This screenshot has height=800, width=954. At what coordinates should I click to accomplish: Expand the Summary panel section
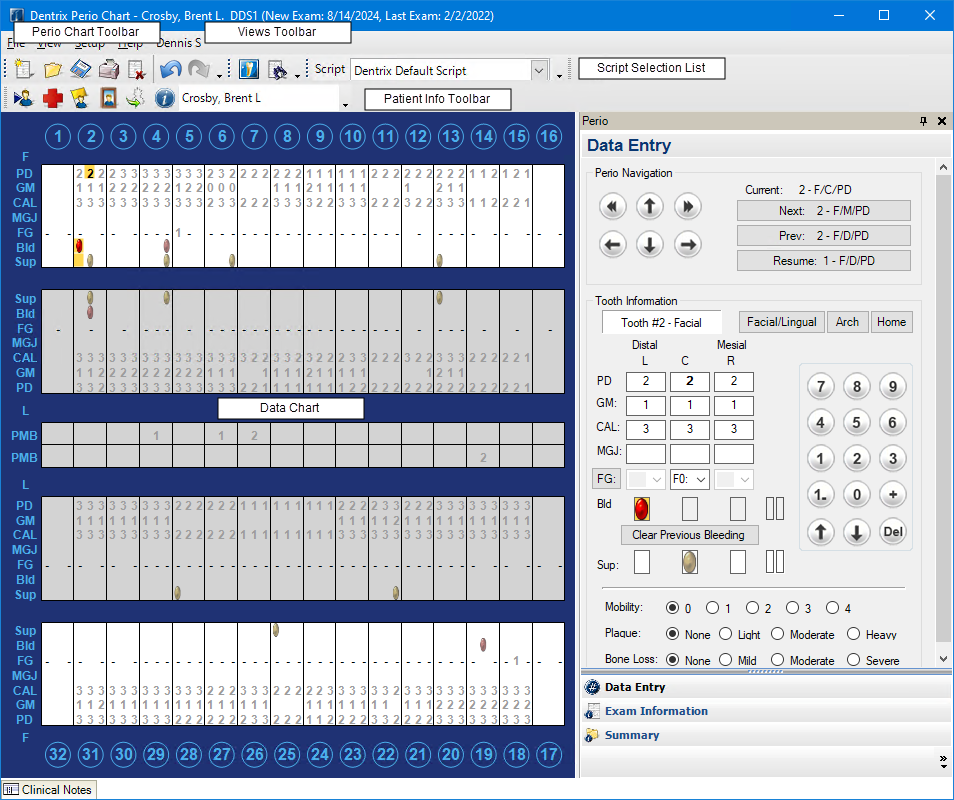632,735
